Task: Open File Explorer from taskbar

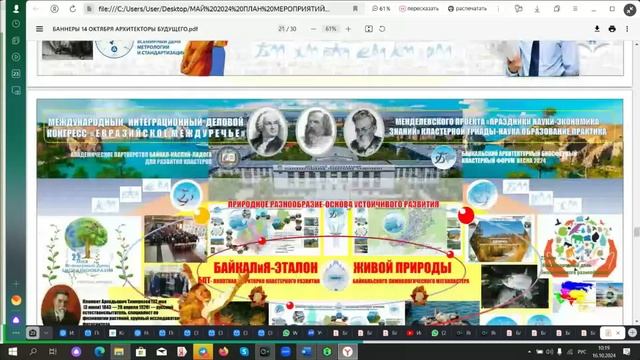Action: [x=119, y=351]
